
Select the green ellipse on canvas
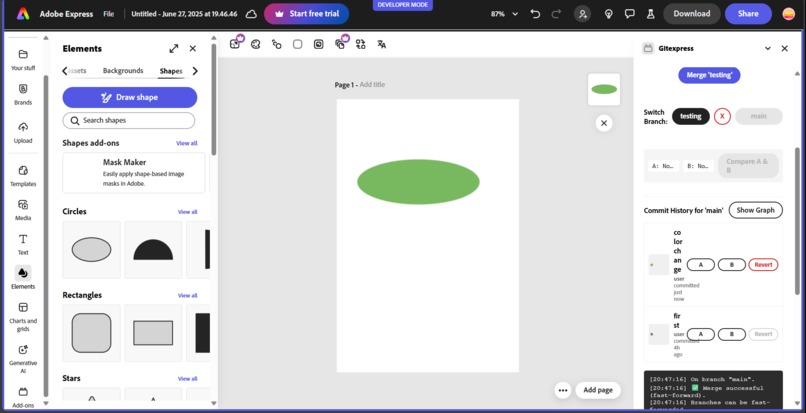click(418, 182)
